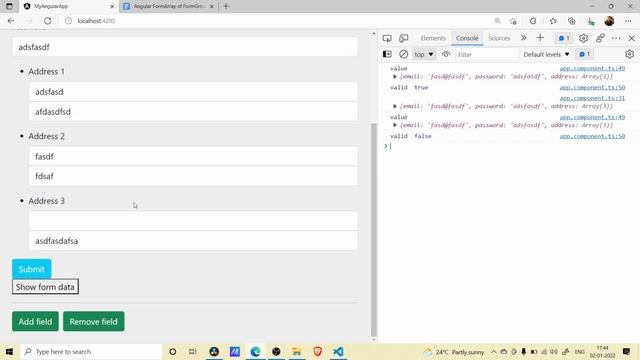Open console settings gear
640x360 pixels.
[629, 54]
